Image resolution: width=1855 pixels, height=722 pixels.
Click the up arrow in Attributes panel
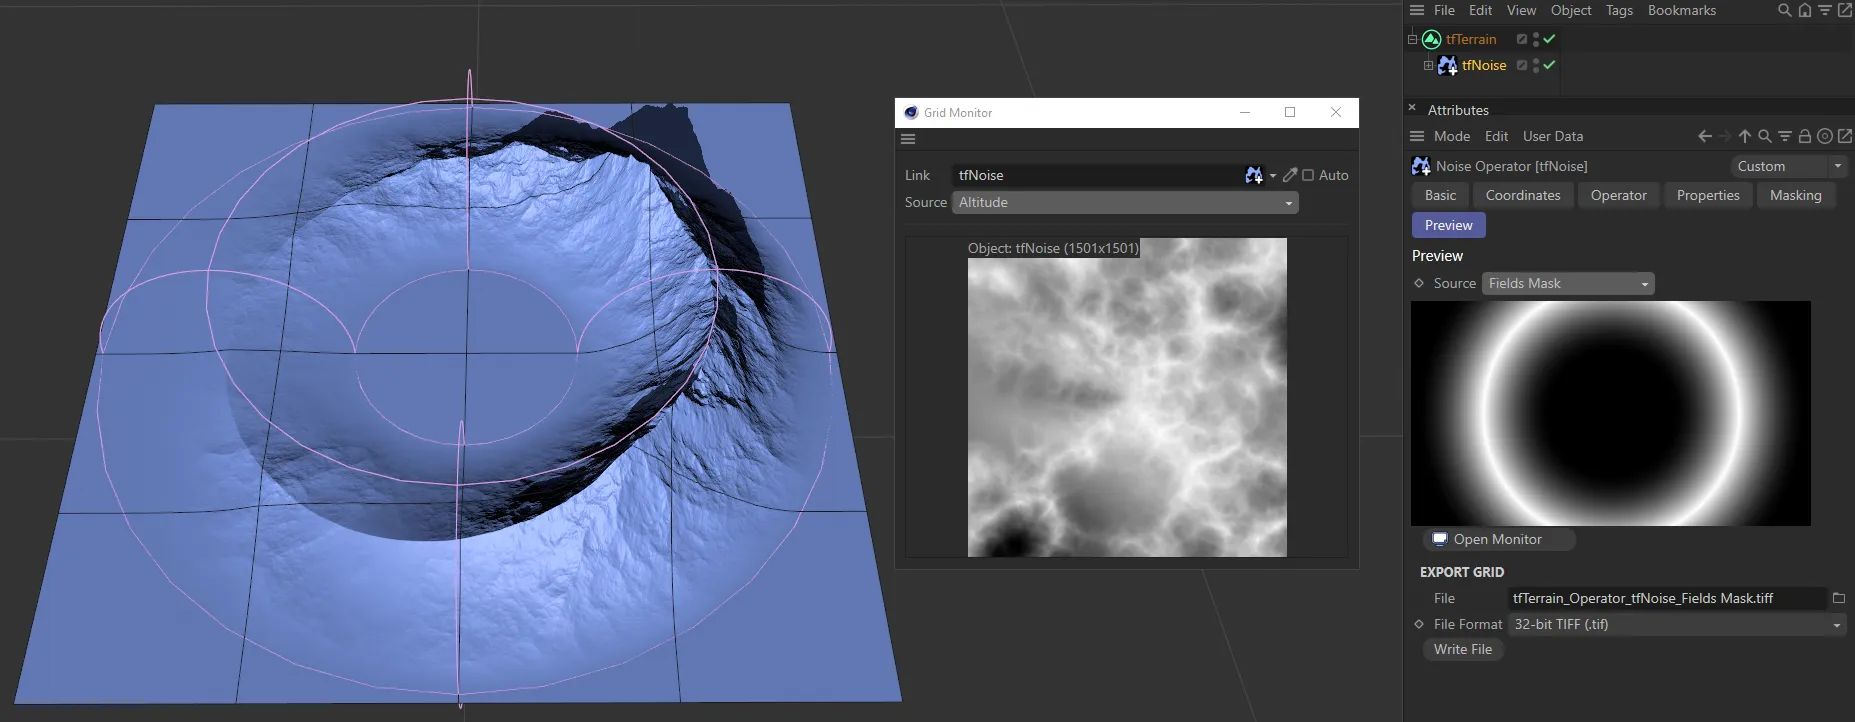pos(1745,136)
